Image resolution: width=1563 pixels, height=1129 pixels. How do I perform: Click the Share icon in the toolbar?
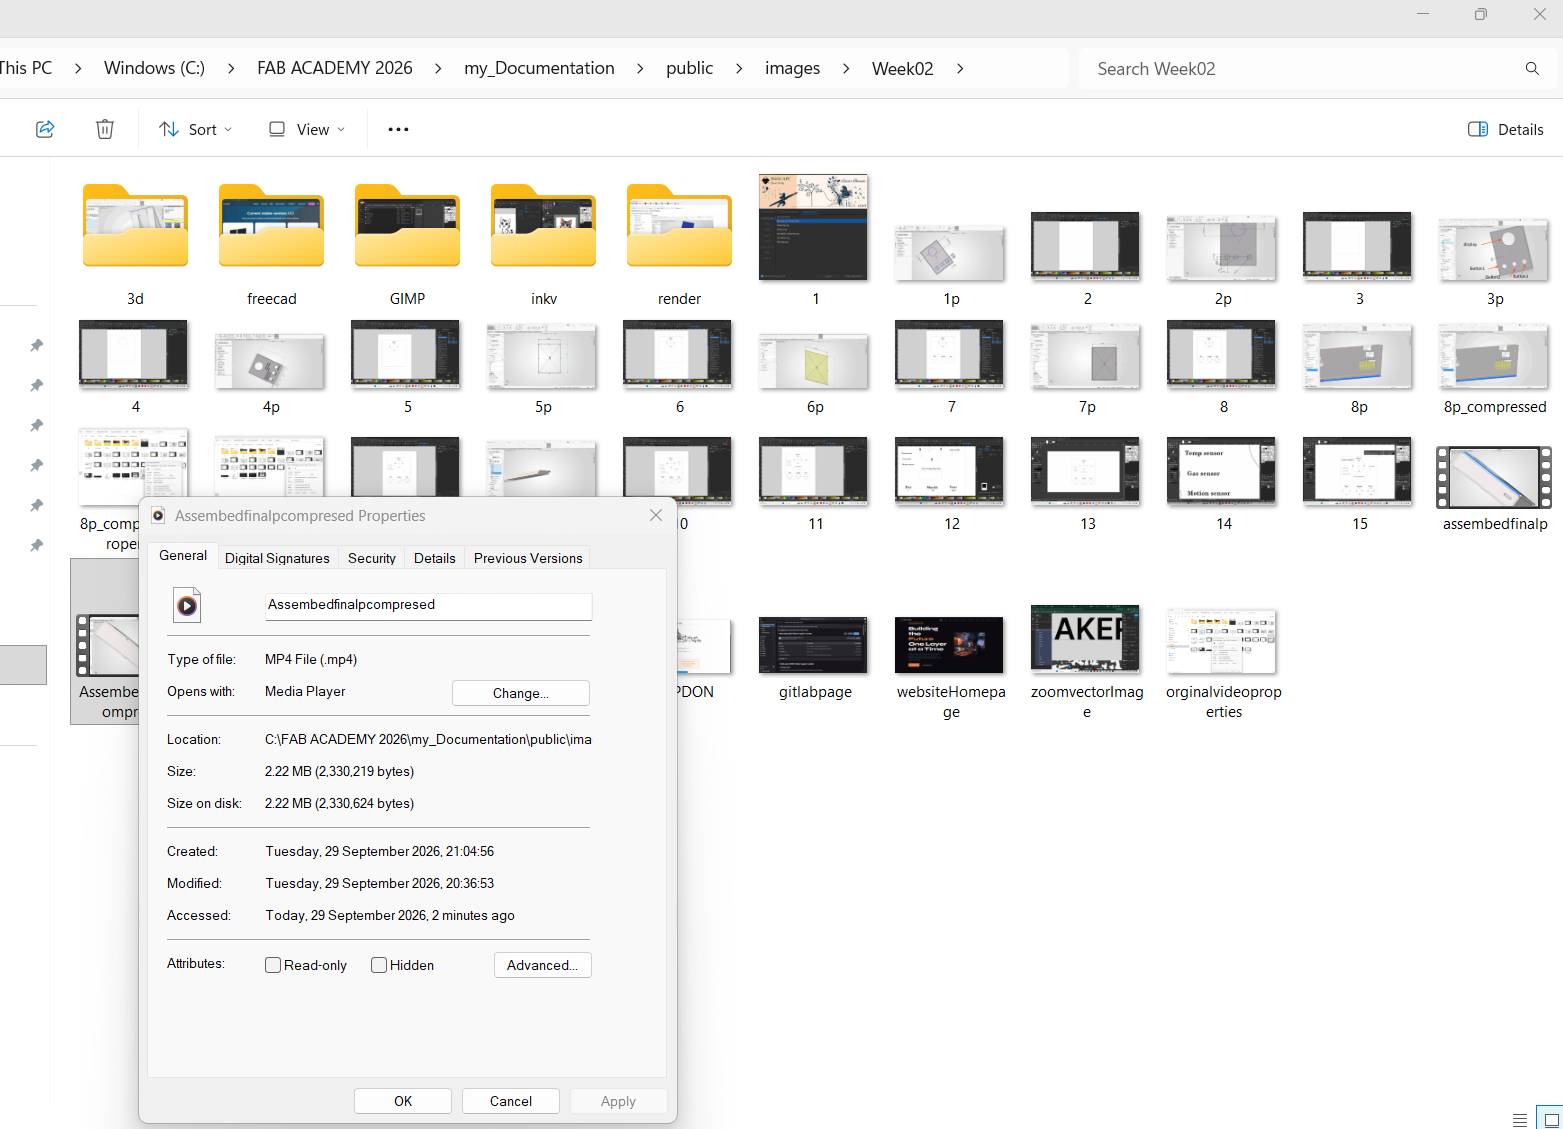[45, 129]
